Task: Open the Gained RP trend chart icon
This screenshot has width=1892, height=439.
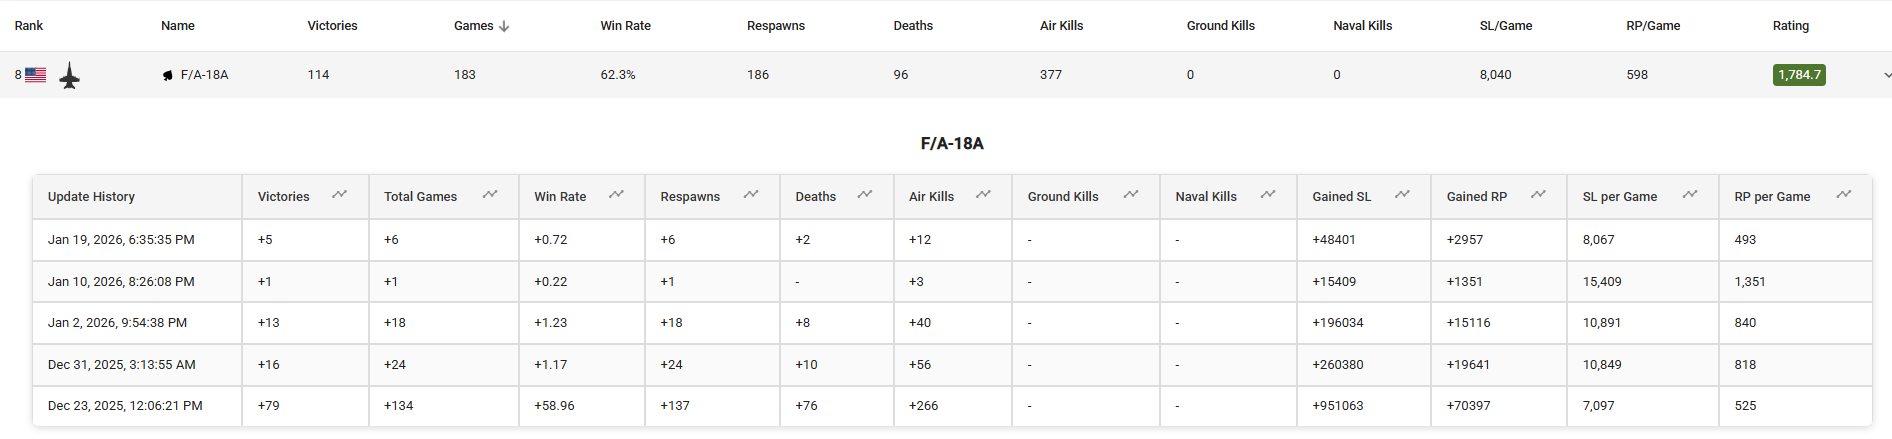Action: (1538, 195)
